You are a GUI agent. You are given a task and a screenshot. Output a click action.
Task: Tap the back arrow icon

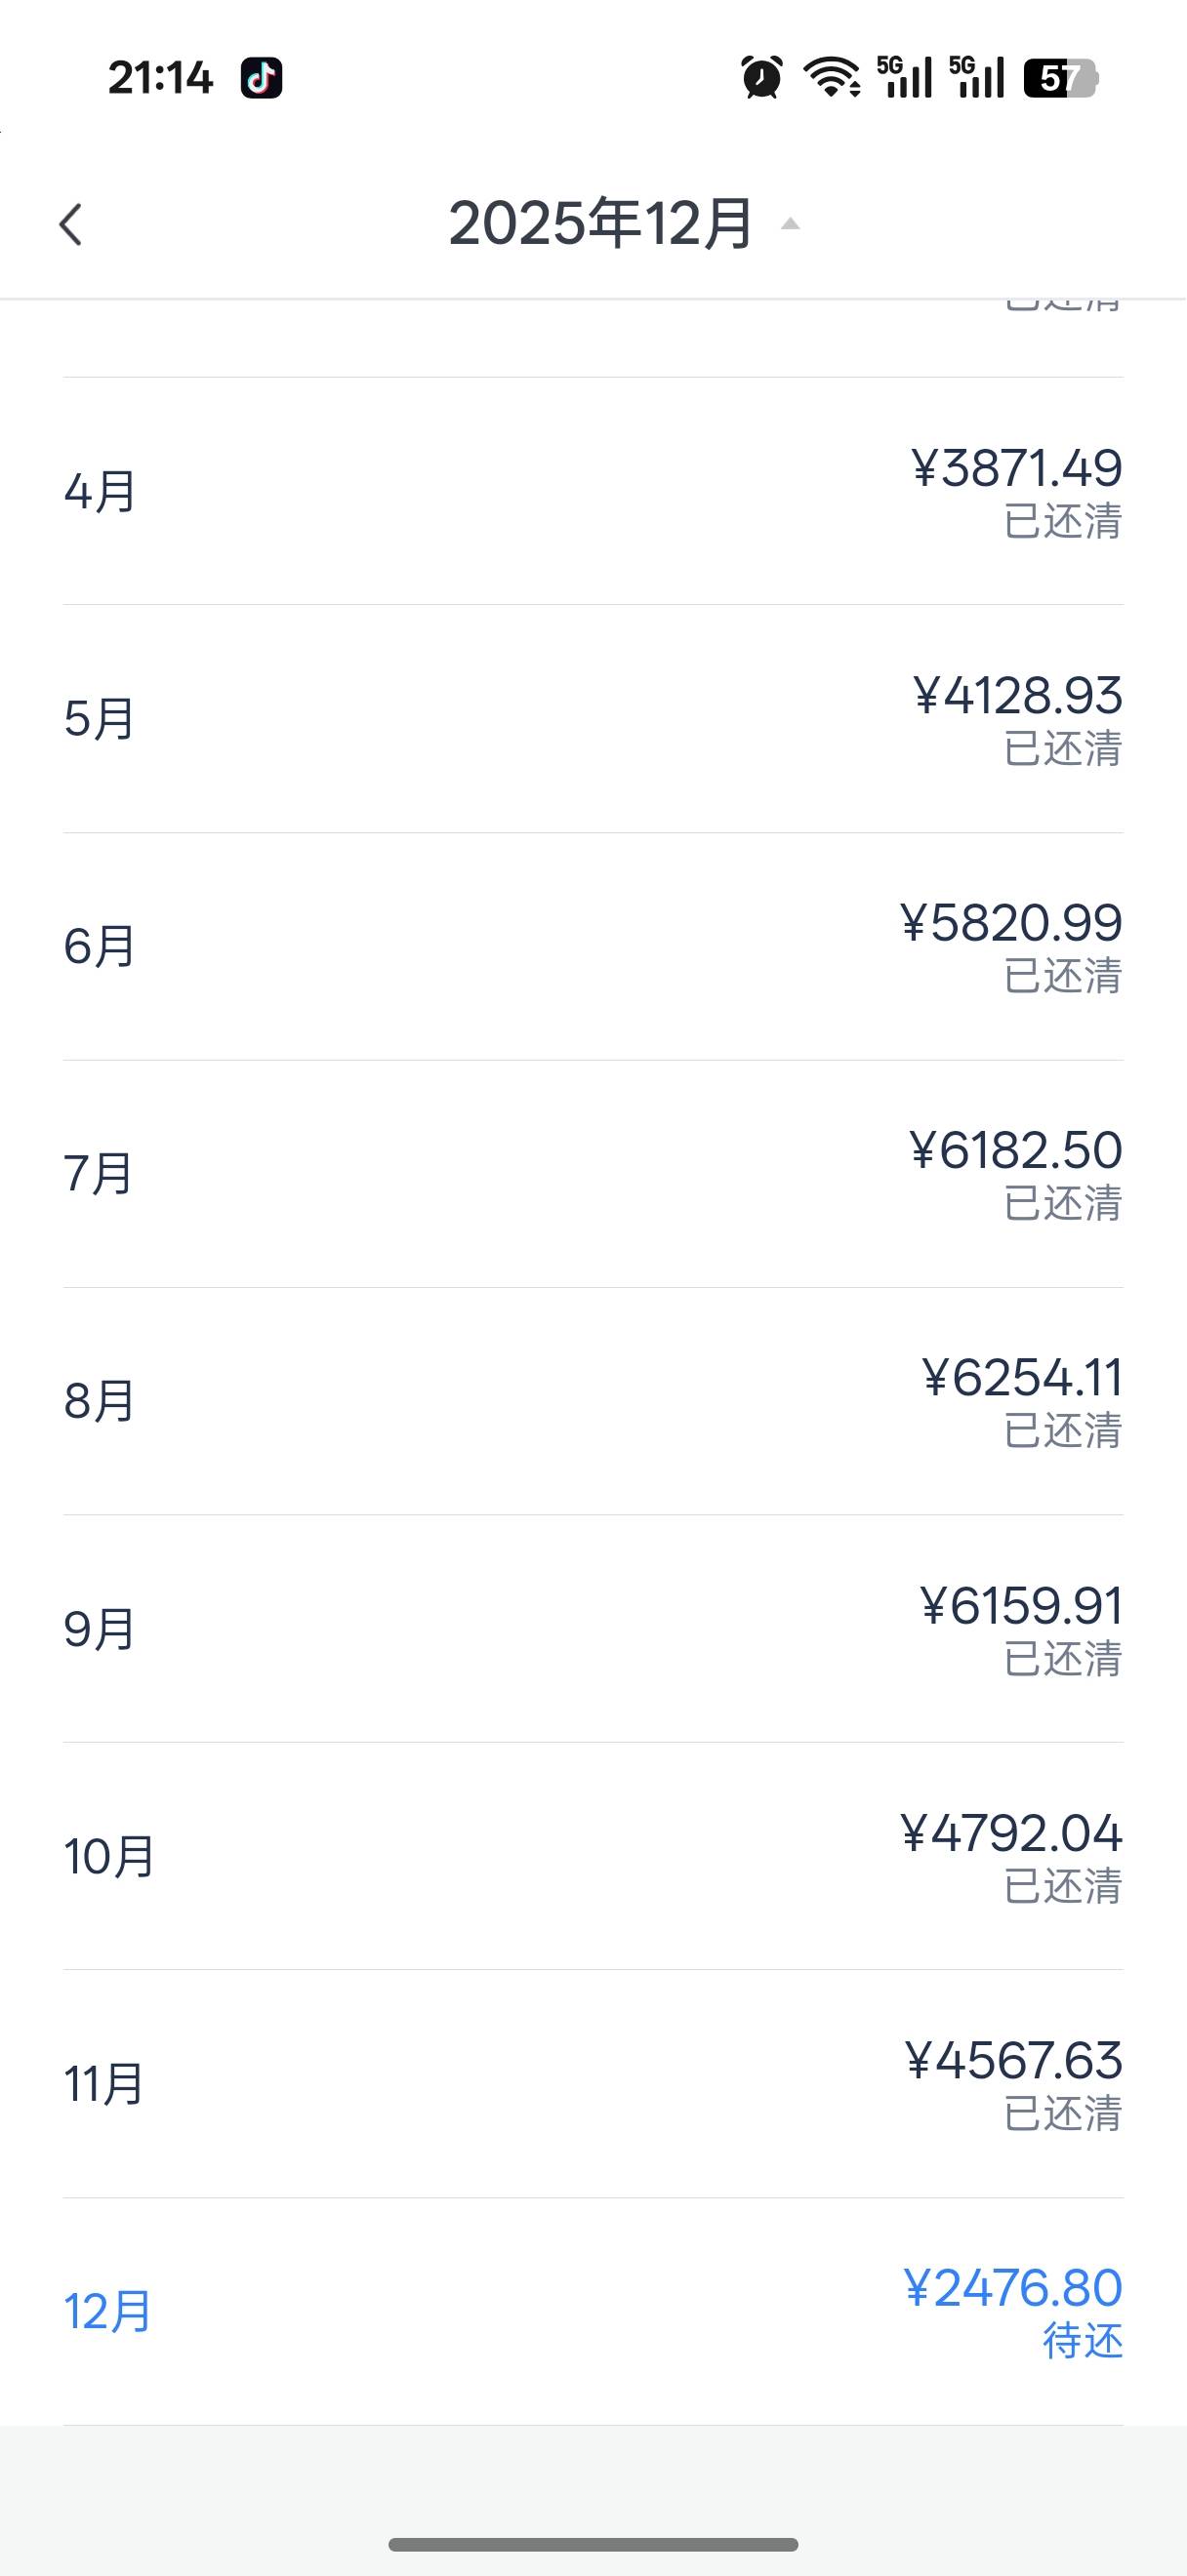71,224
